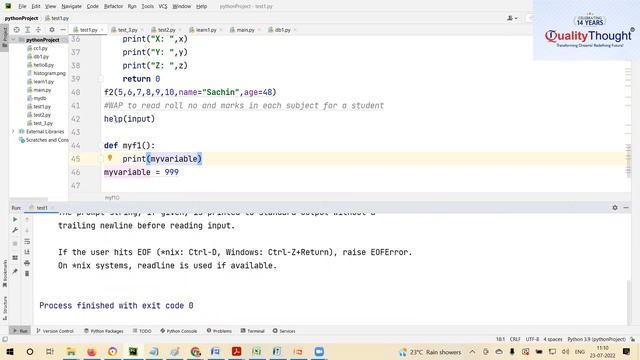The height and width of the screenshot is (360, 640).
Task: Change line separator CRLF in status bar
Action: pos(515,340)
